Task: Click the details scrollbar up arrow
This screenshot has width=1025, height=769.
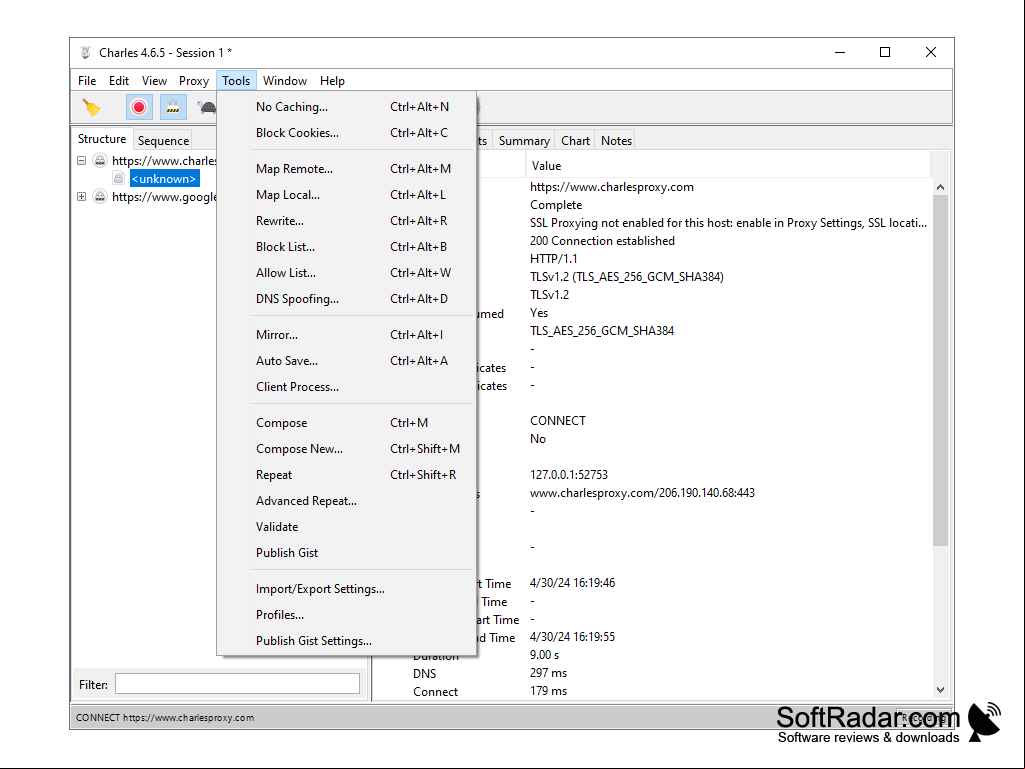Action: (x=940, y=187)
